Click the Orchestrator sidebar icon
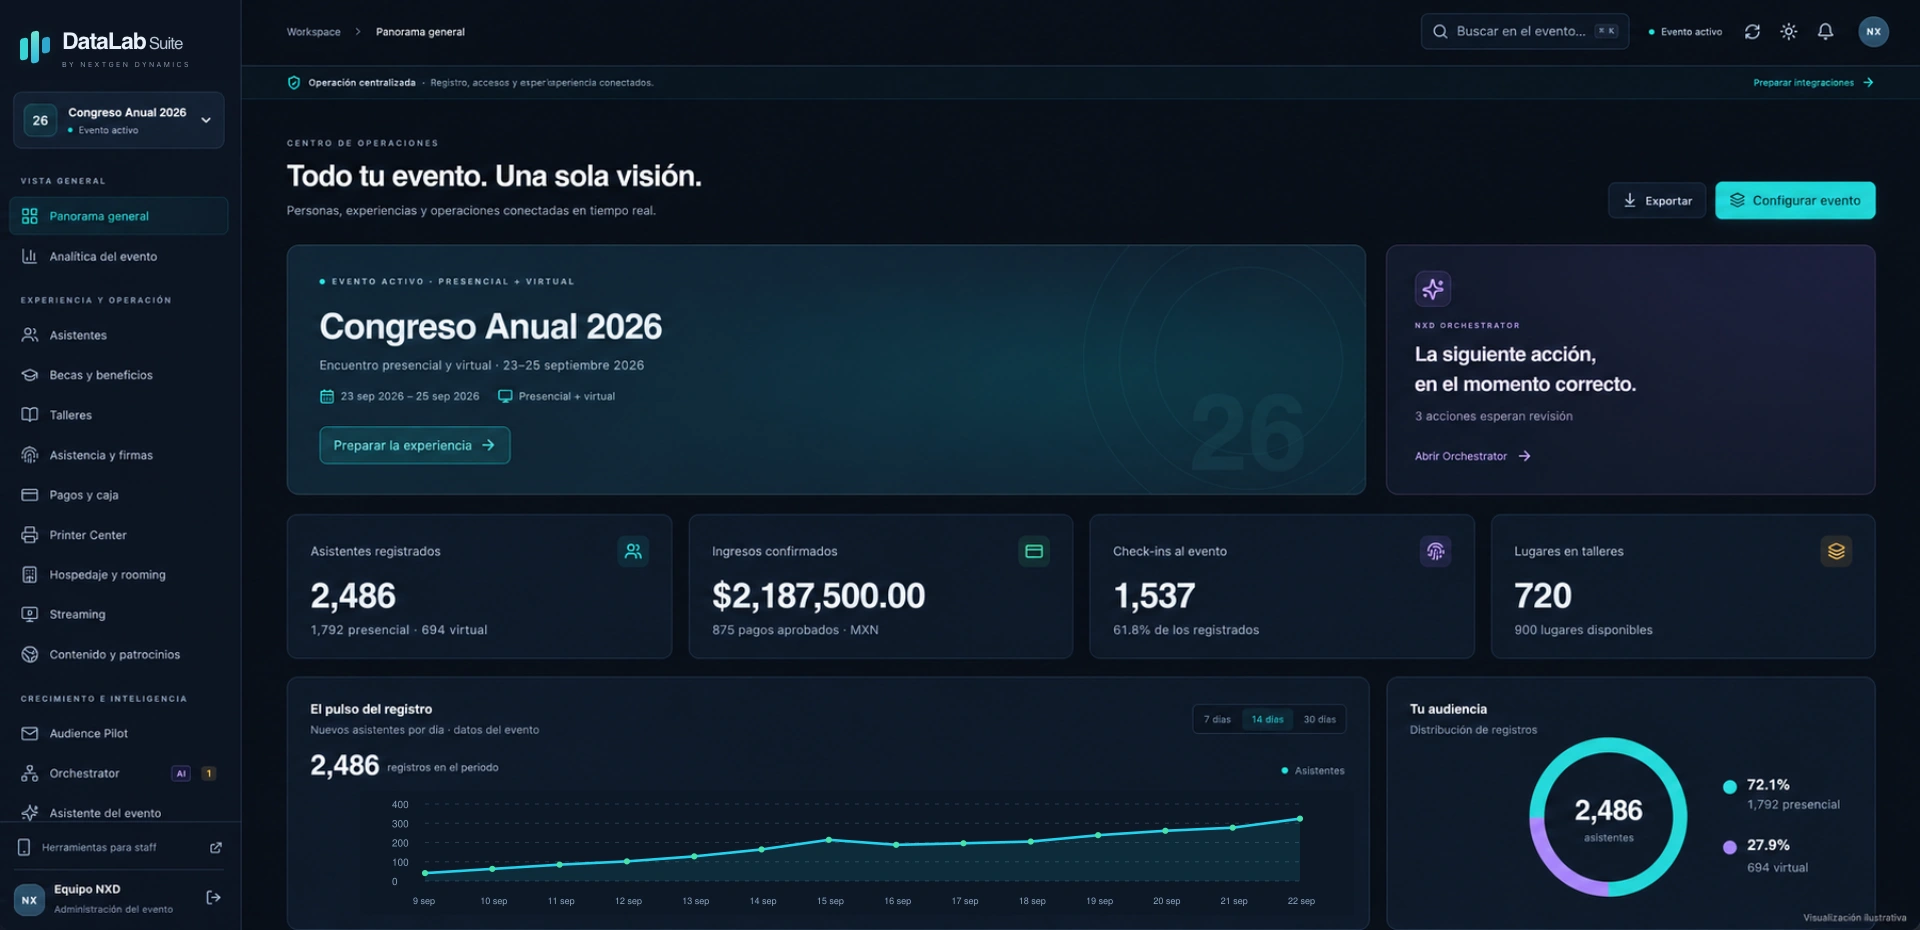Viewport: 1920px width, 930px height. [x=30, y=773]
